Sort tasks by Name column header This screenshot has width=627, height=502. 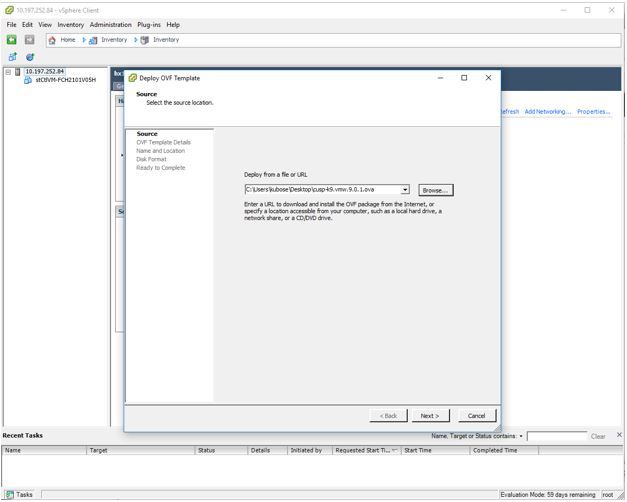pyautogui.click(x=44, y=451)
